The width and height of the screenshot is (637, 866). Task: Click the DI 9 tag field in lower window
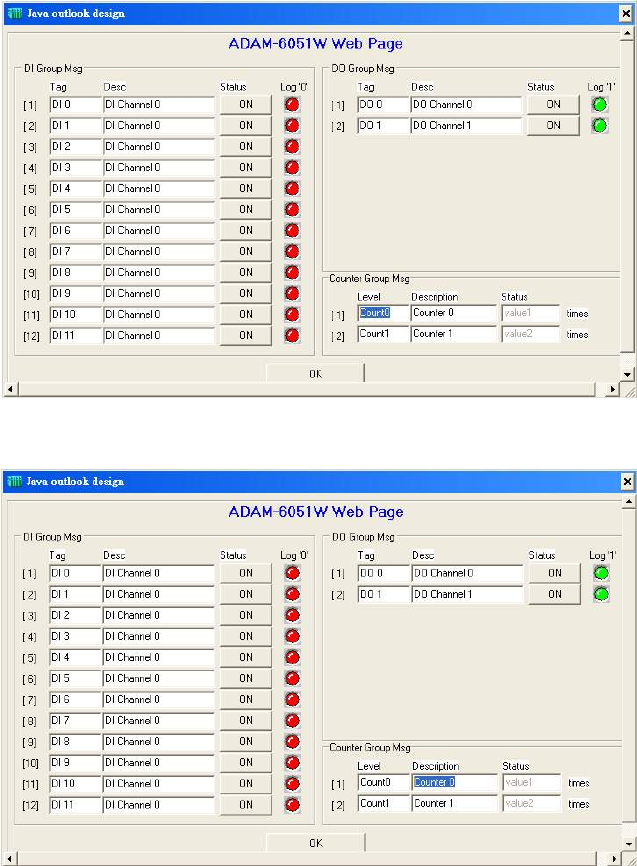[76, 762]
